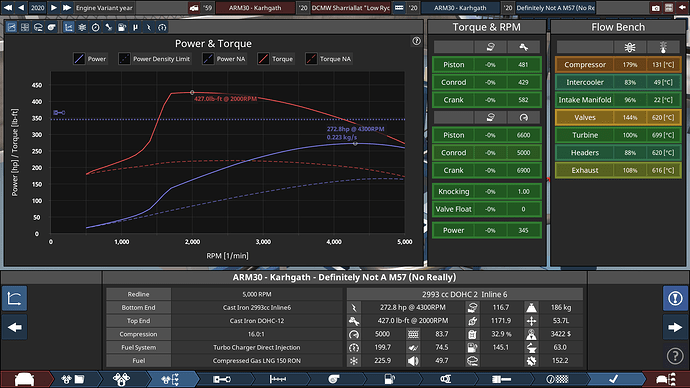Open the piston and conrod bottom end tab
The image size is (690, 388).
(x=222, y=379)
